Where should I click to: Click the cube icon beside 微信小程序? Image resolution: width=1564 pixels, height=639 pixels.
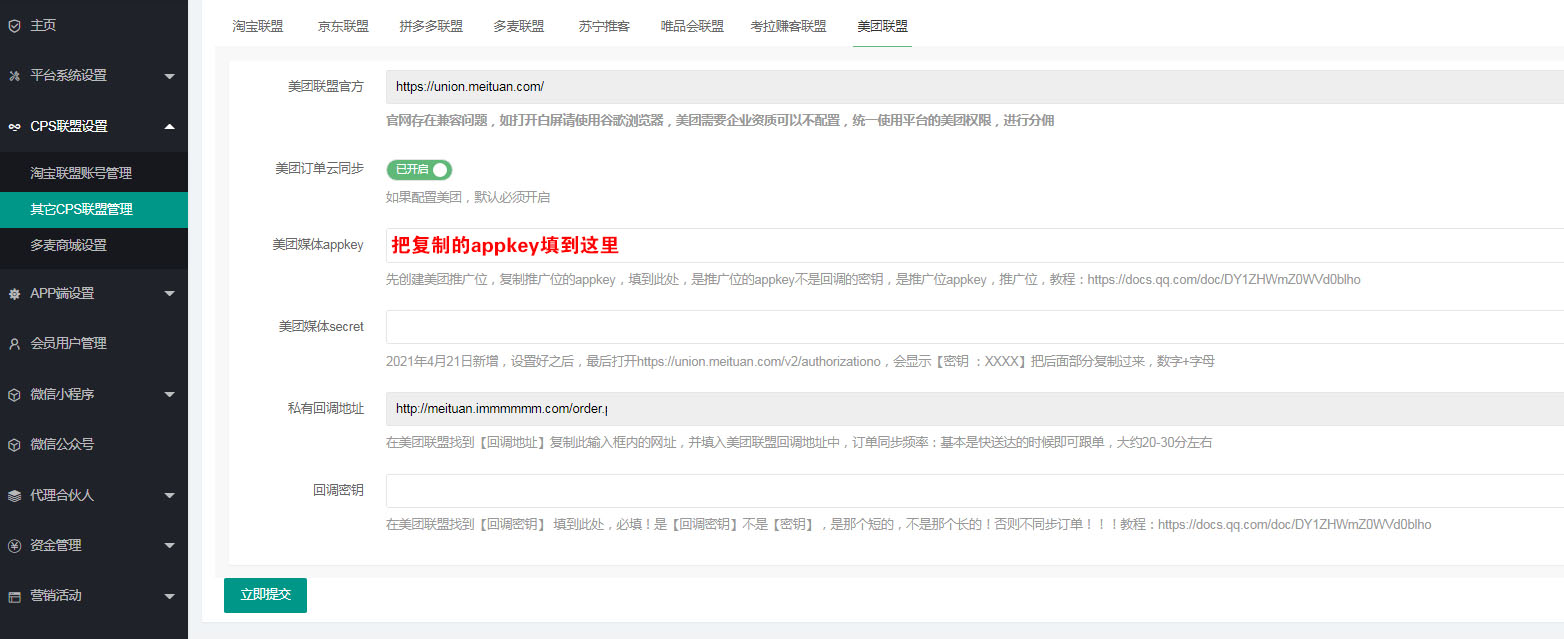[14, 394]
